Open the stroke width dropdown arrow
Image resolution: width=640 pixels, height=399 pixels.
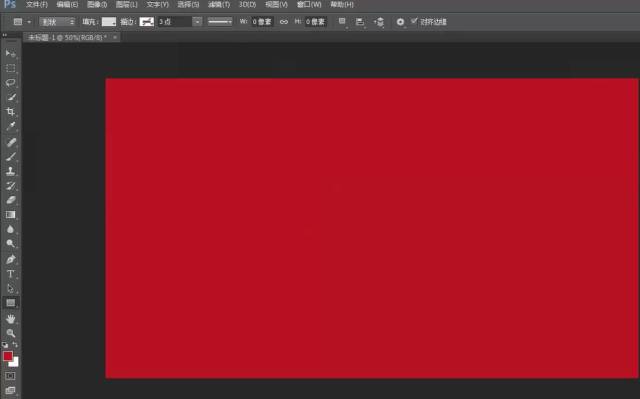point(197,22)
